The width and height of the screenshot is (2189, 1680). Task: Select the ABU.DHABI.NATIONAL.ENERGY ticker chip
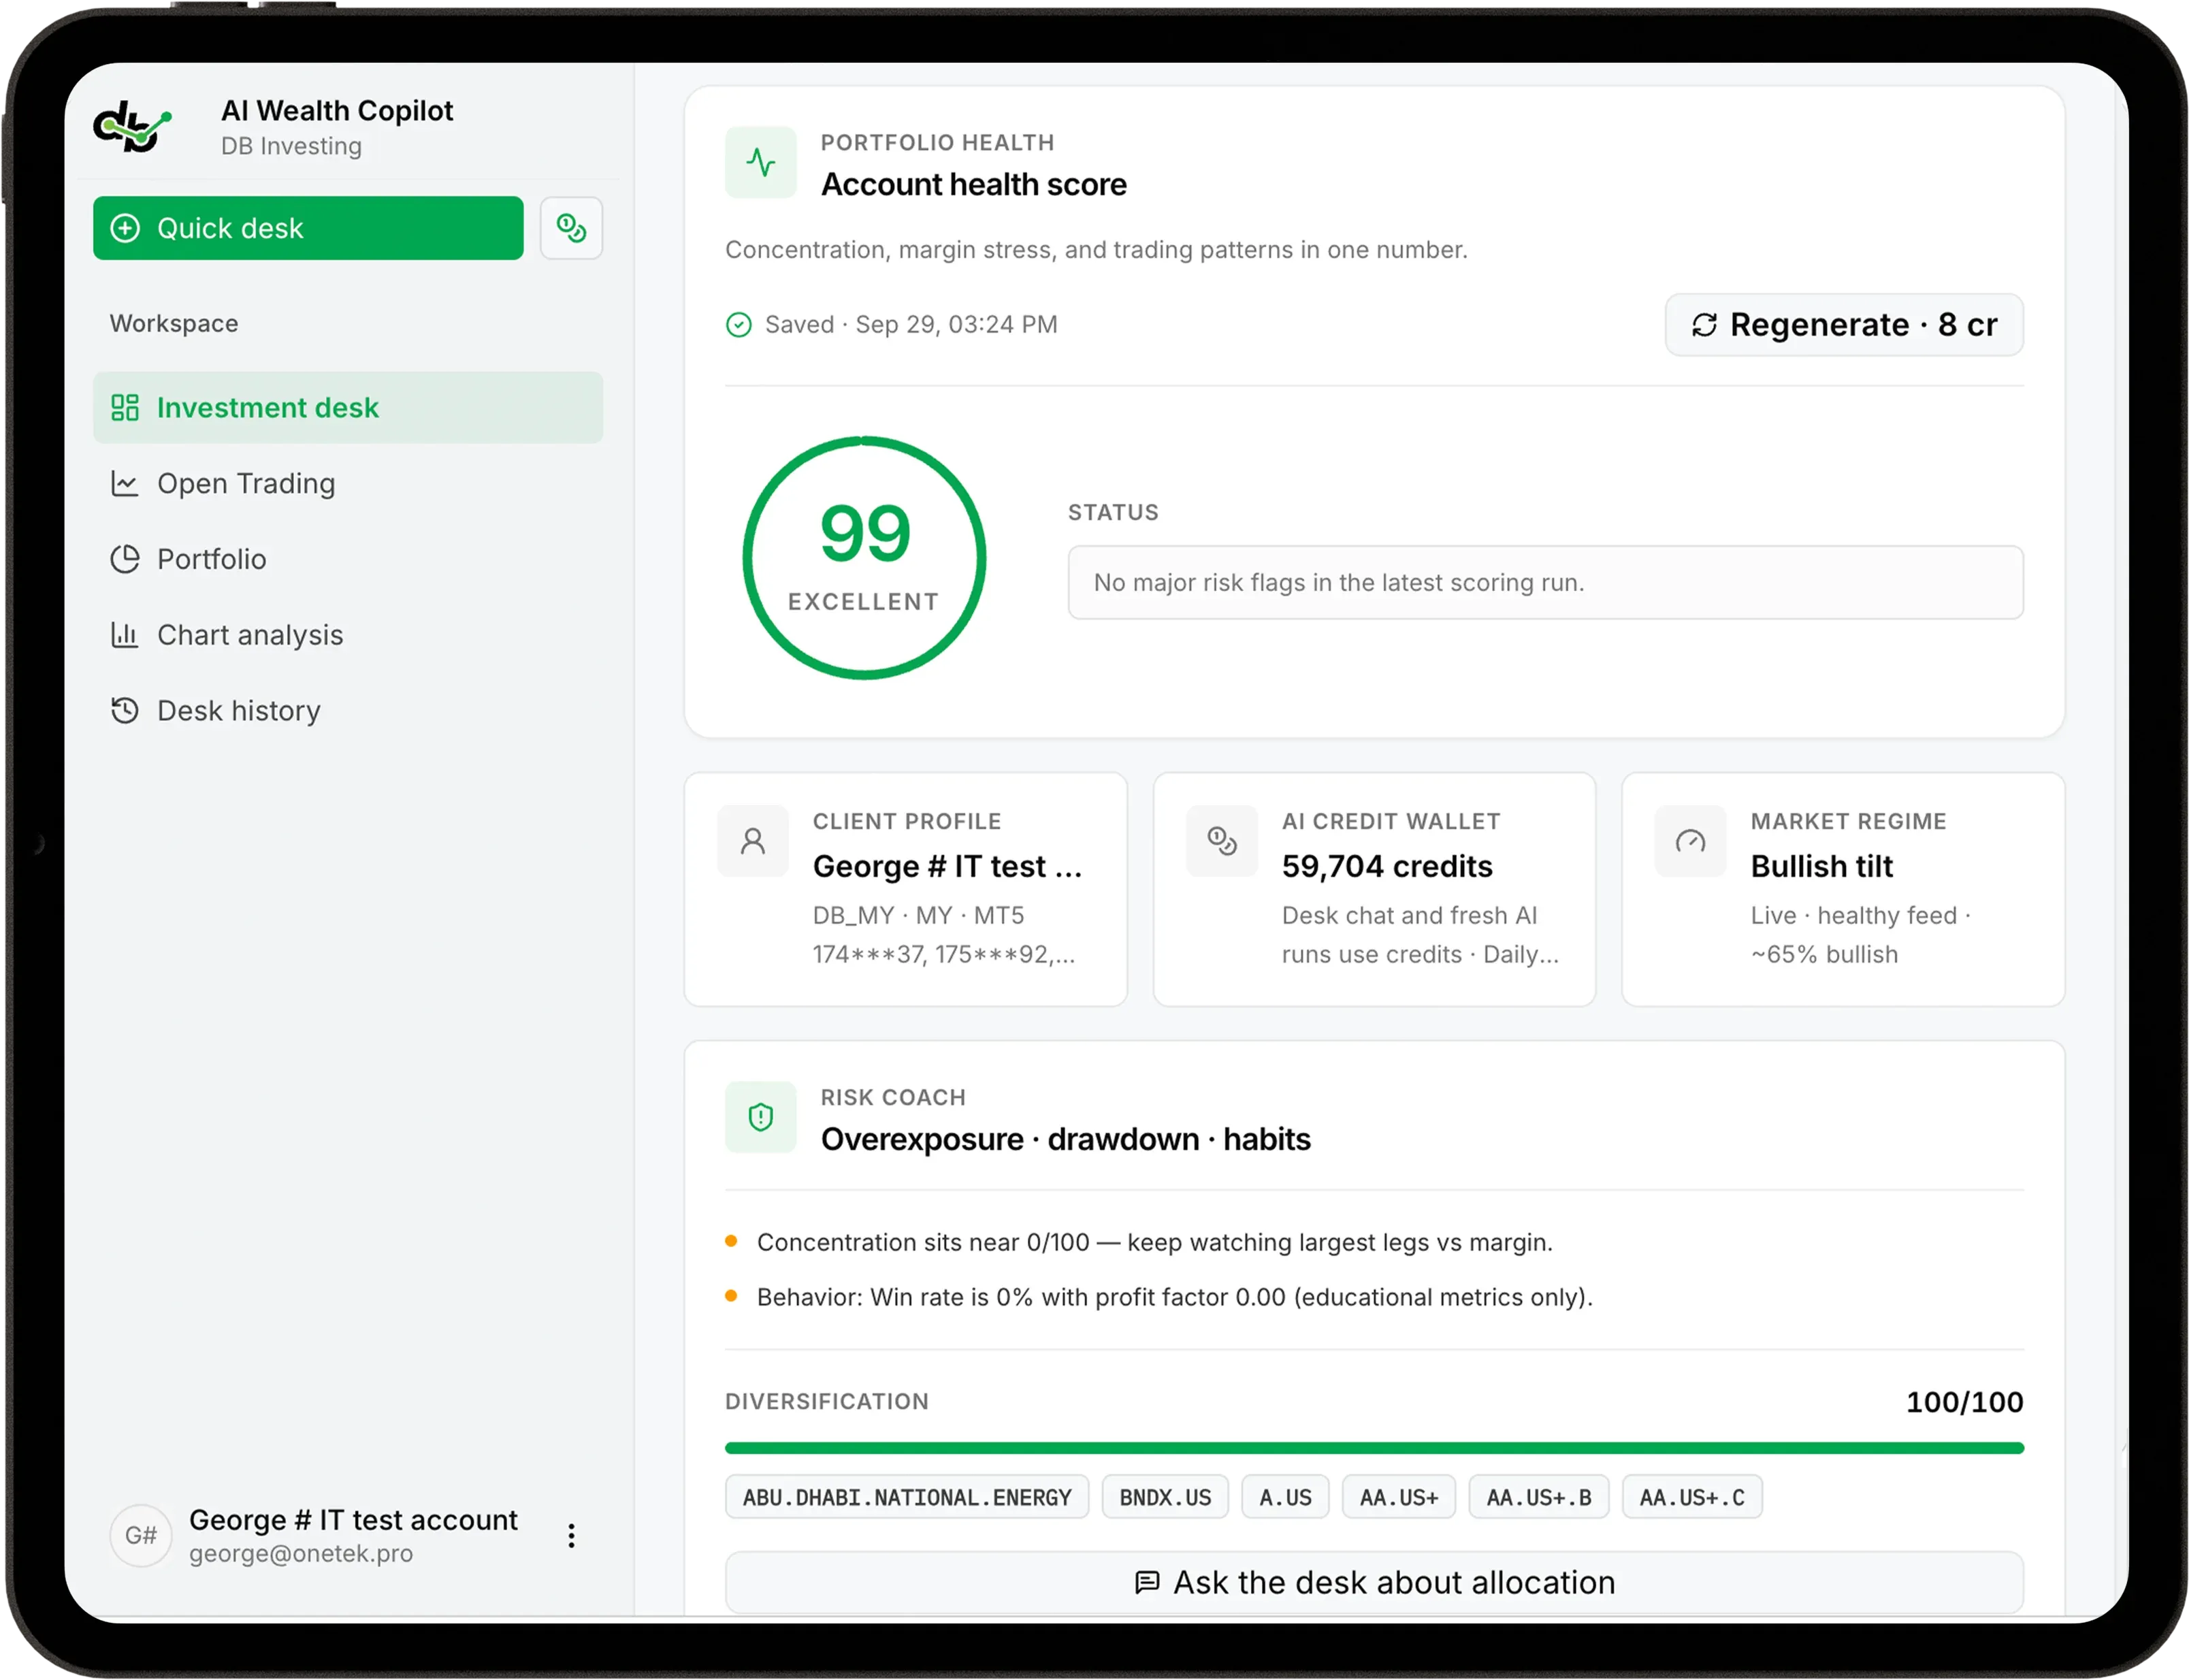907,1498
